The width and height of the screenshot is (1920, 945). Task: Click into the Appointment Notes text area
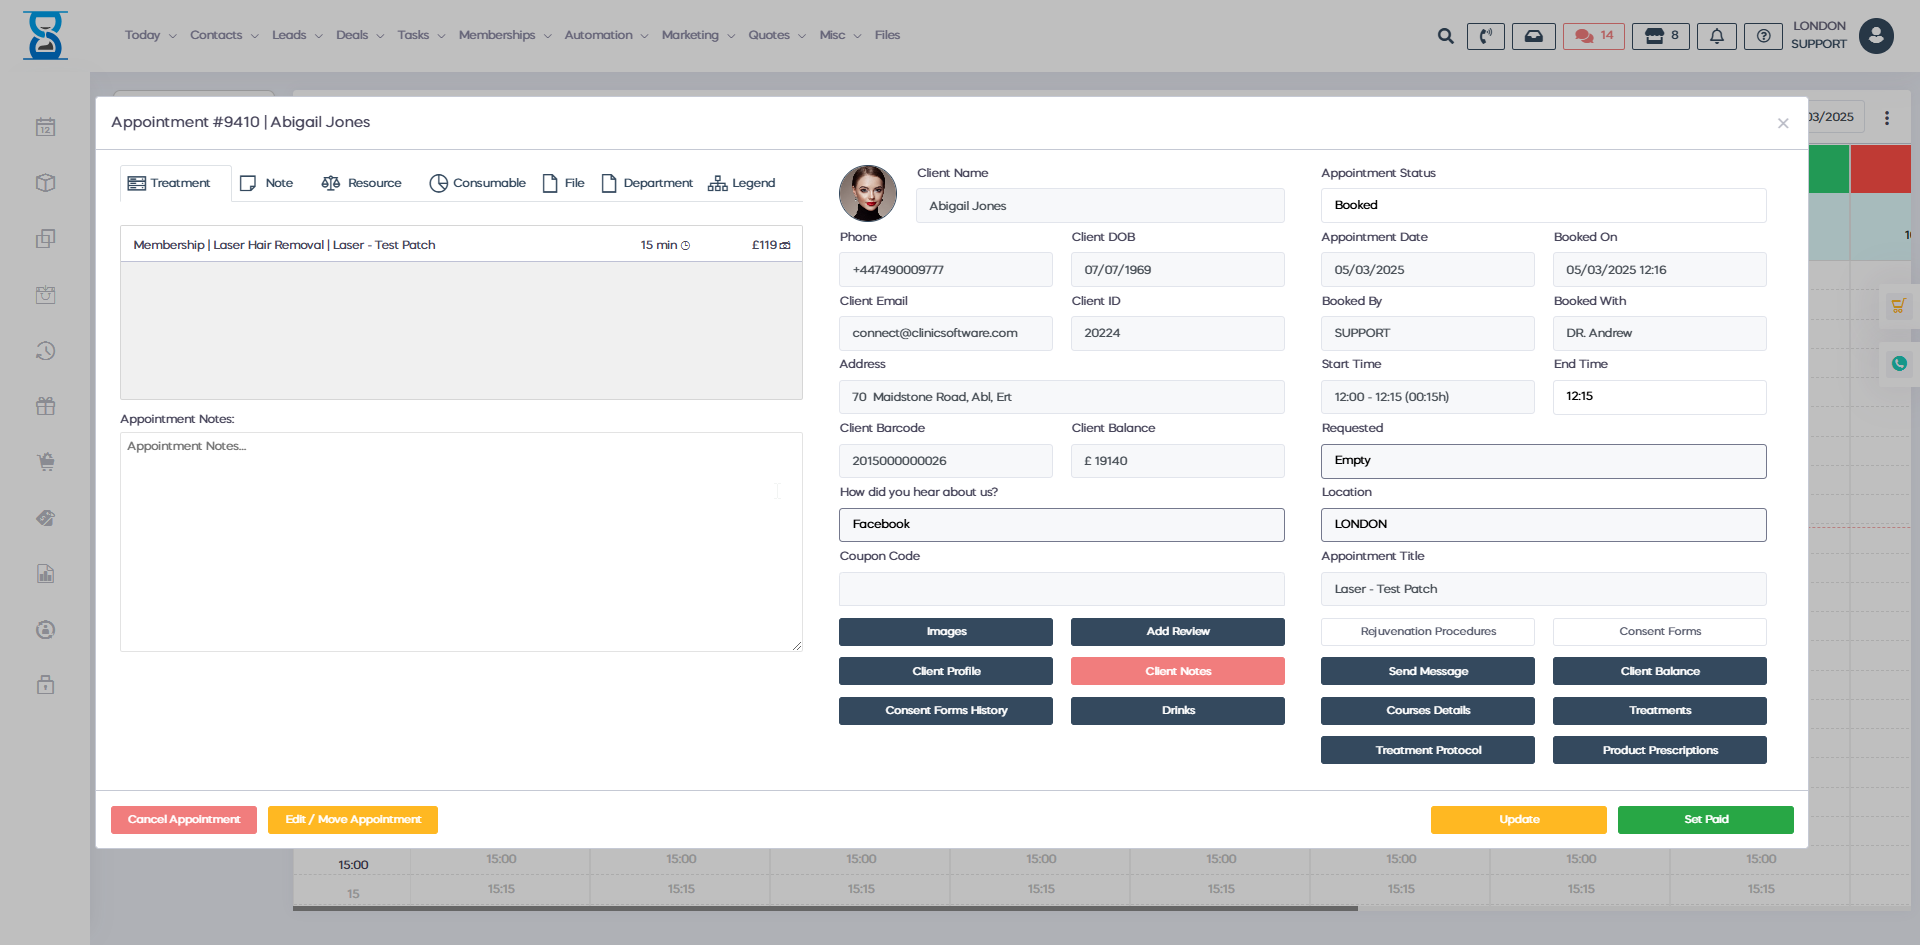pos(461,542)
